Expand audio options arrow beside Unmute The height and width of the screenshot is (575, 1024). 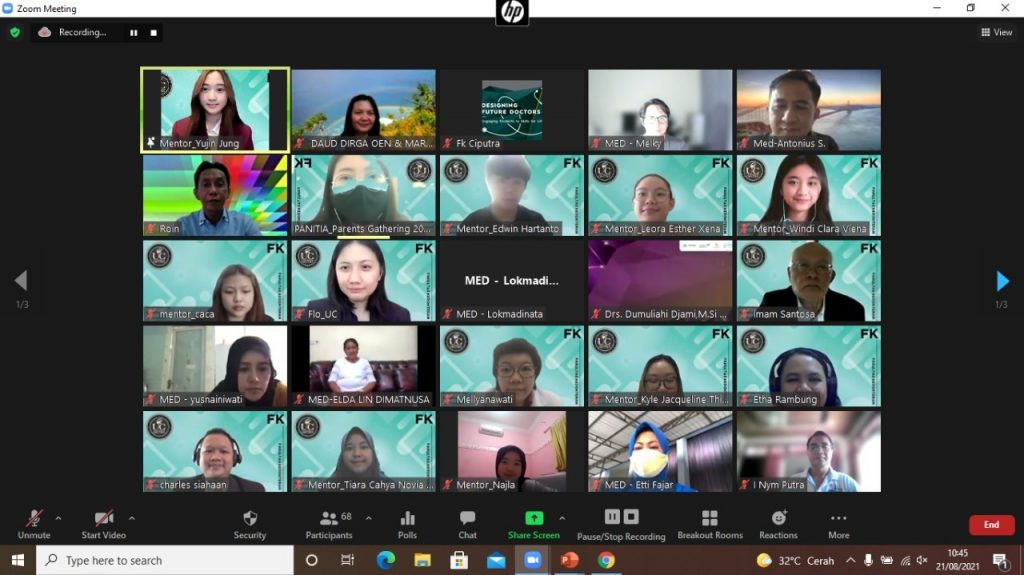tap(58, 518)
